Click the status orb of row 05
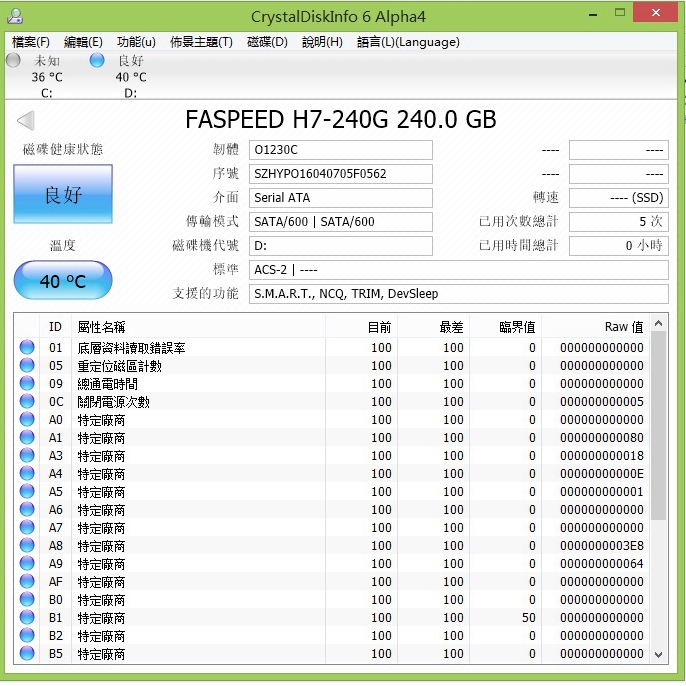Image resolution: width=686 pixels, height=686 pixels. pos(27,365)
